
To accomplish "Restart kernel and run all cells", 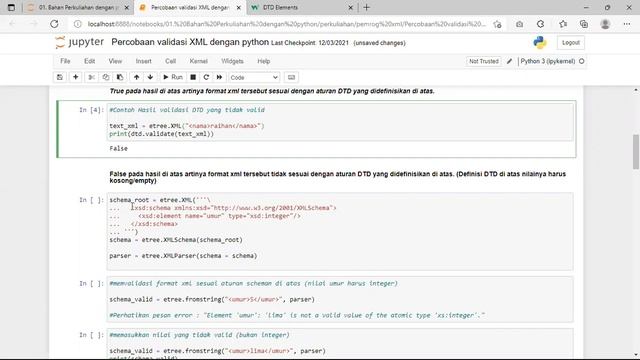I will (x=219, y=77).
